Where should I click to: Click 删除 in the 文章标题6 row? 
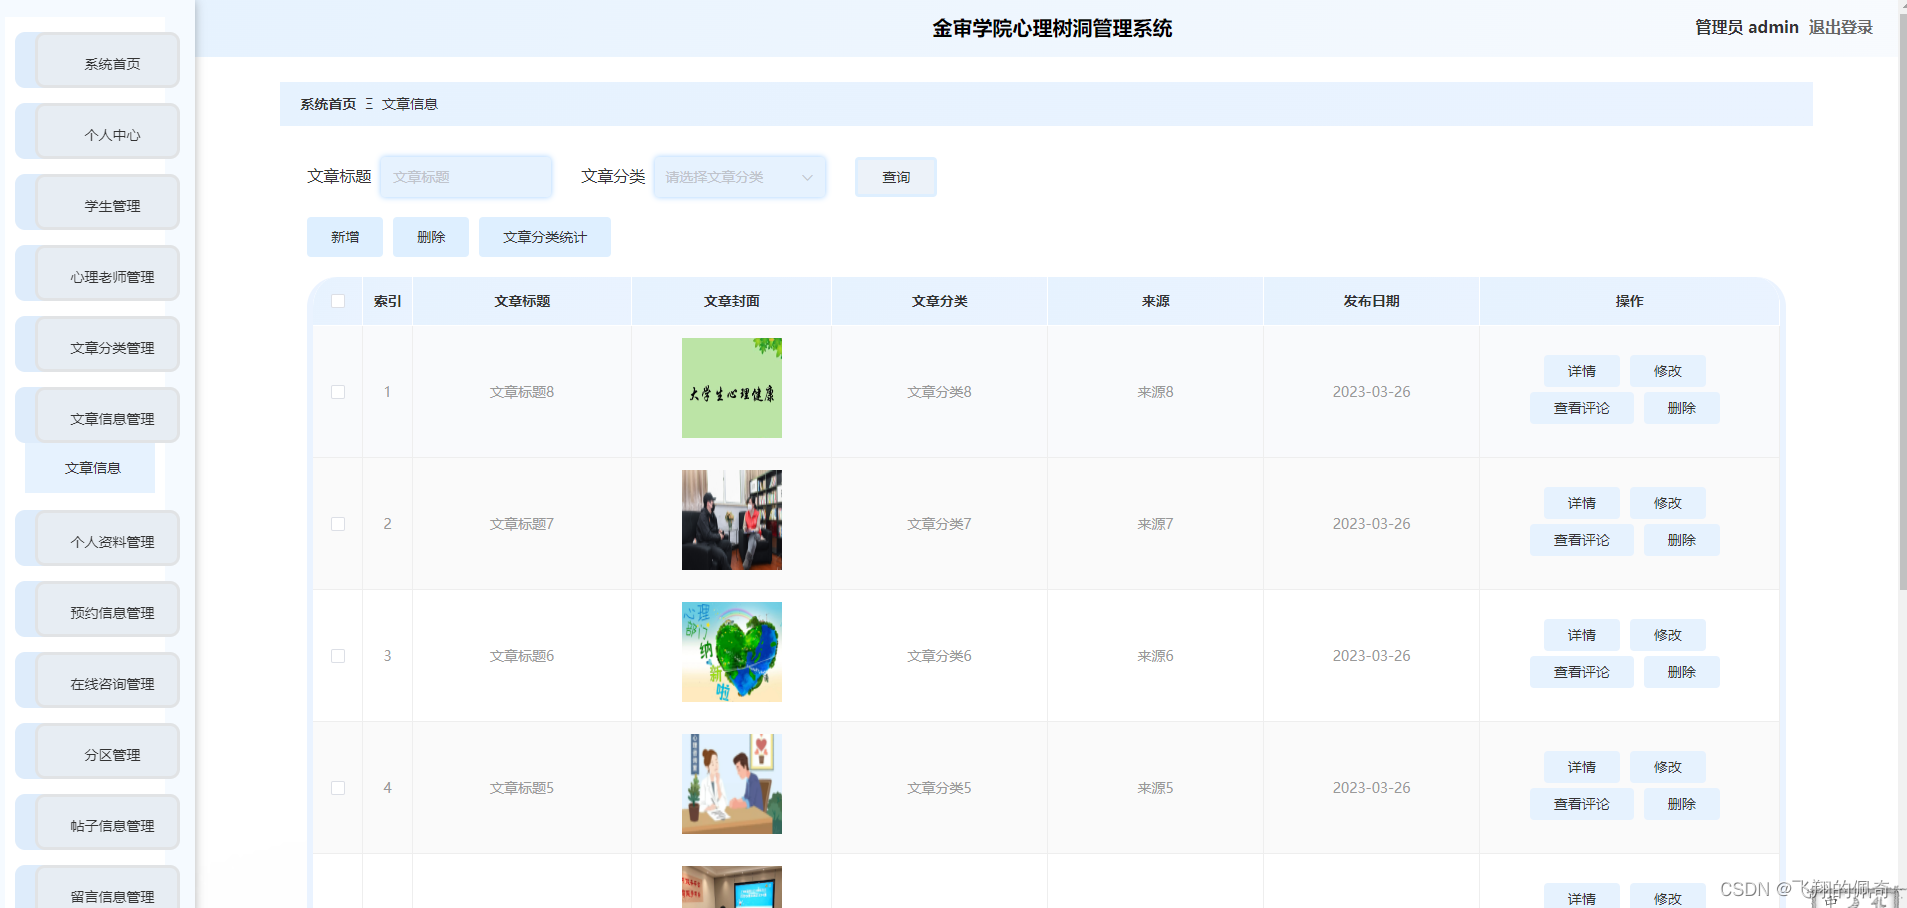[x=1682, y=672]
